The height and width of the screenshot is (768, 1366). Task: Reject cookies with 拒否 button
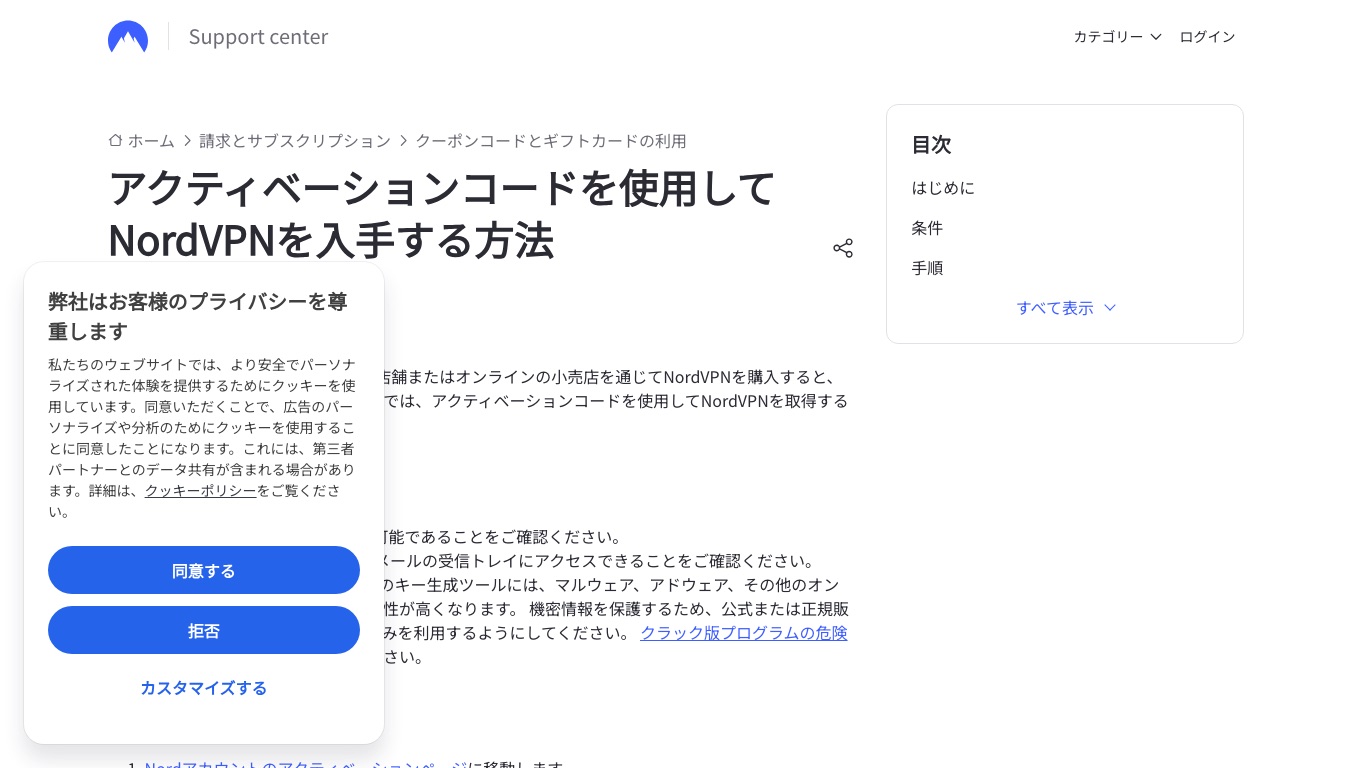tap(204, 630)
